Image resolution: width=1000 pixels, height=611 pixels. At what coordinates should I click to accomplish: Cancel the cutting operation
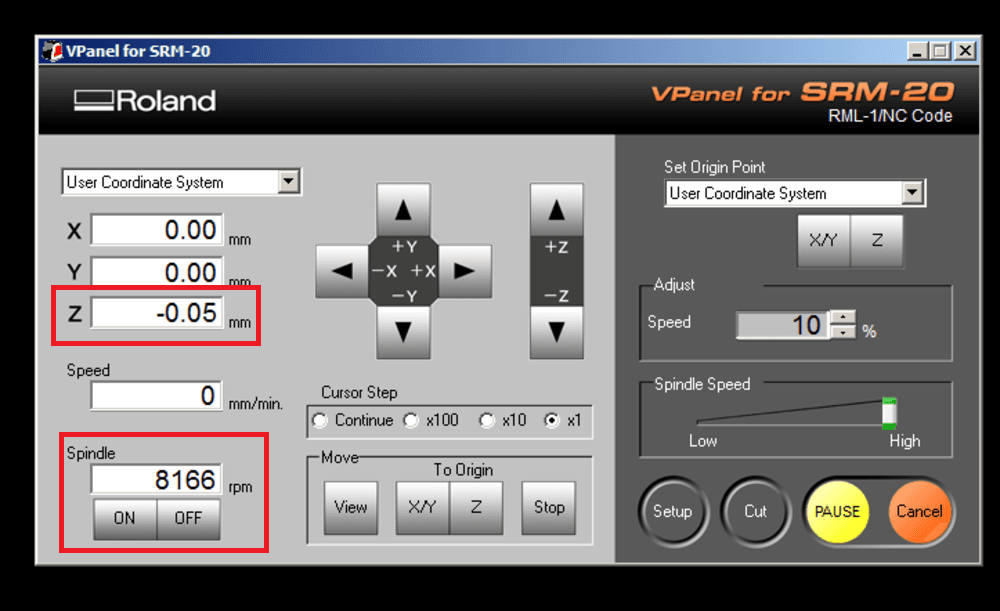[919, 512]
